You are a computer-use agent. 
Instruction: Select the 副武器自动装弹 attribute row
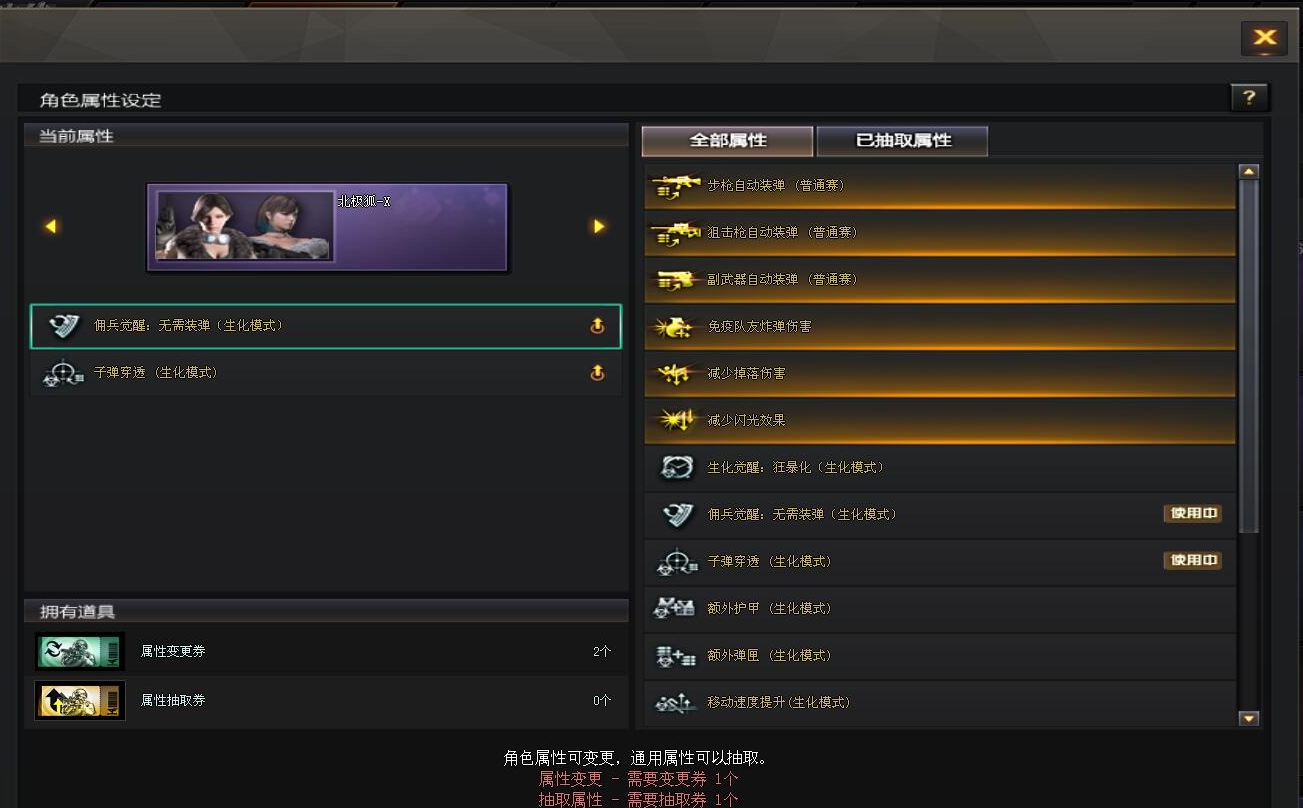940,280
